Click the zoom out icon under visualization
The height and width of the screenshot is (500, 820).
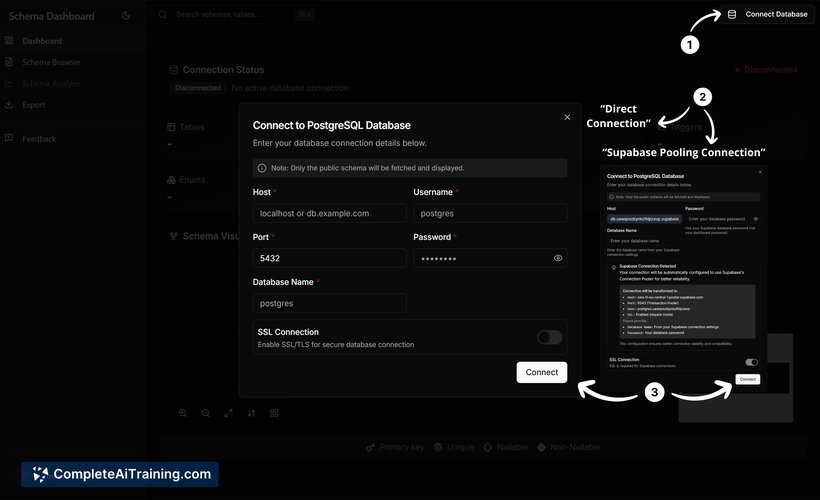pos(206,413)
